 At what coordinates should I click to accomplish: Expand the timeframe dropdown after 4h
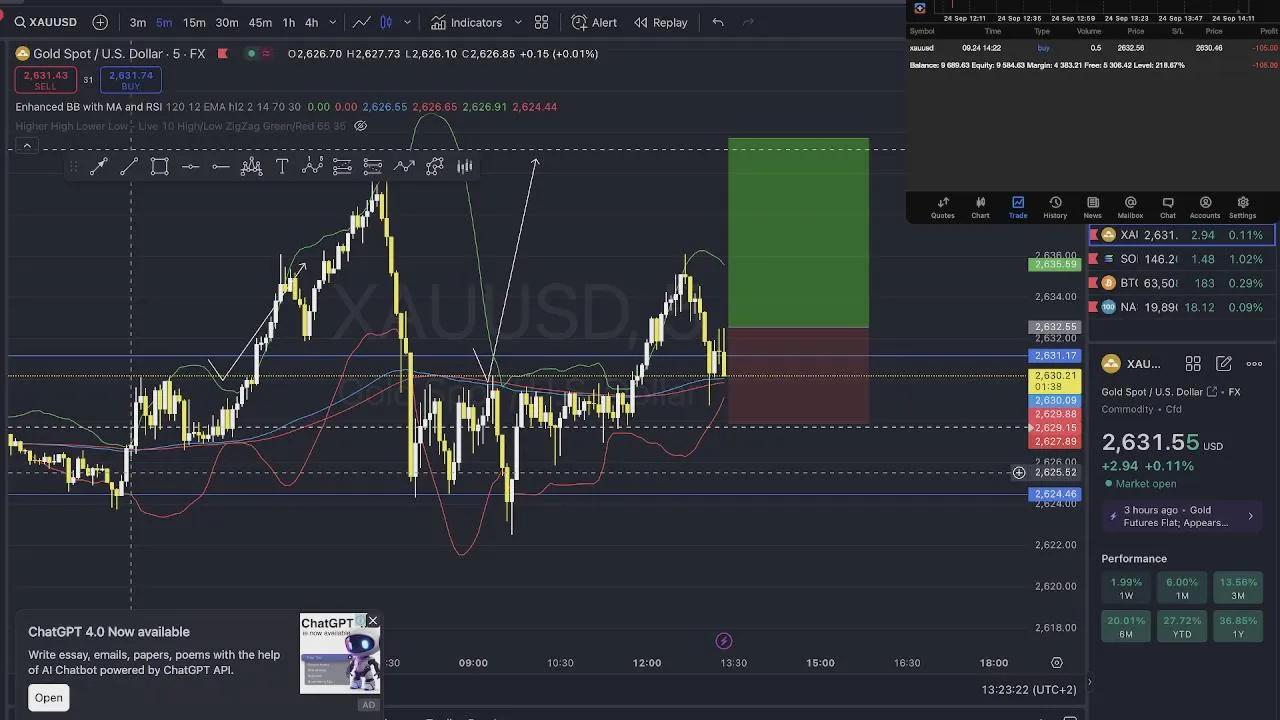(x=333, y=22)
